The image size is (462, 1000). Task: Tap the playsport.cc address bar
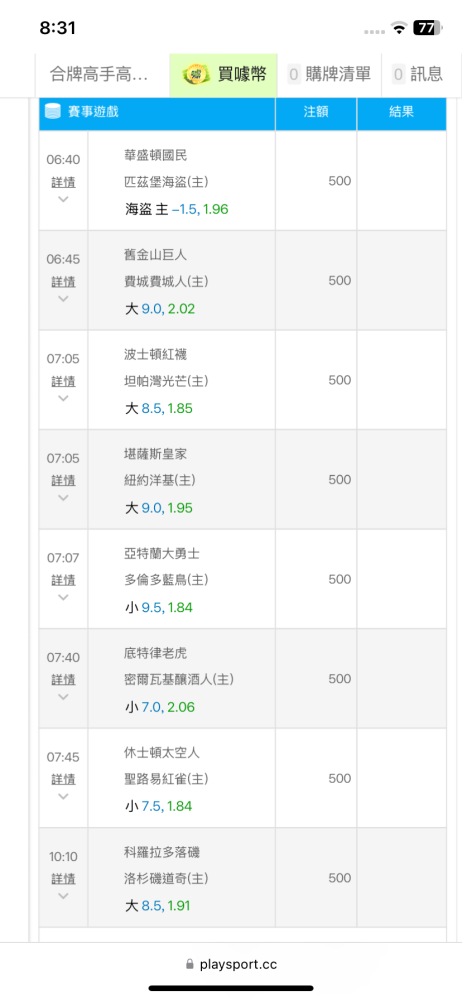coord(231,964)
